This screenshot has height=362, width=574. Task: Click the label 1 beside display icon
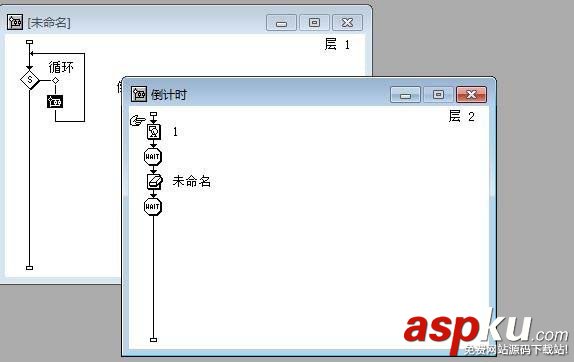[x=175, y=132]
